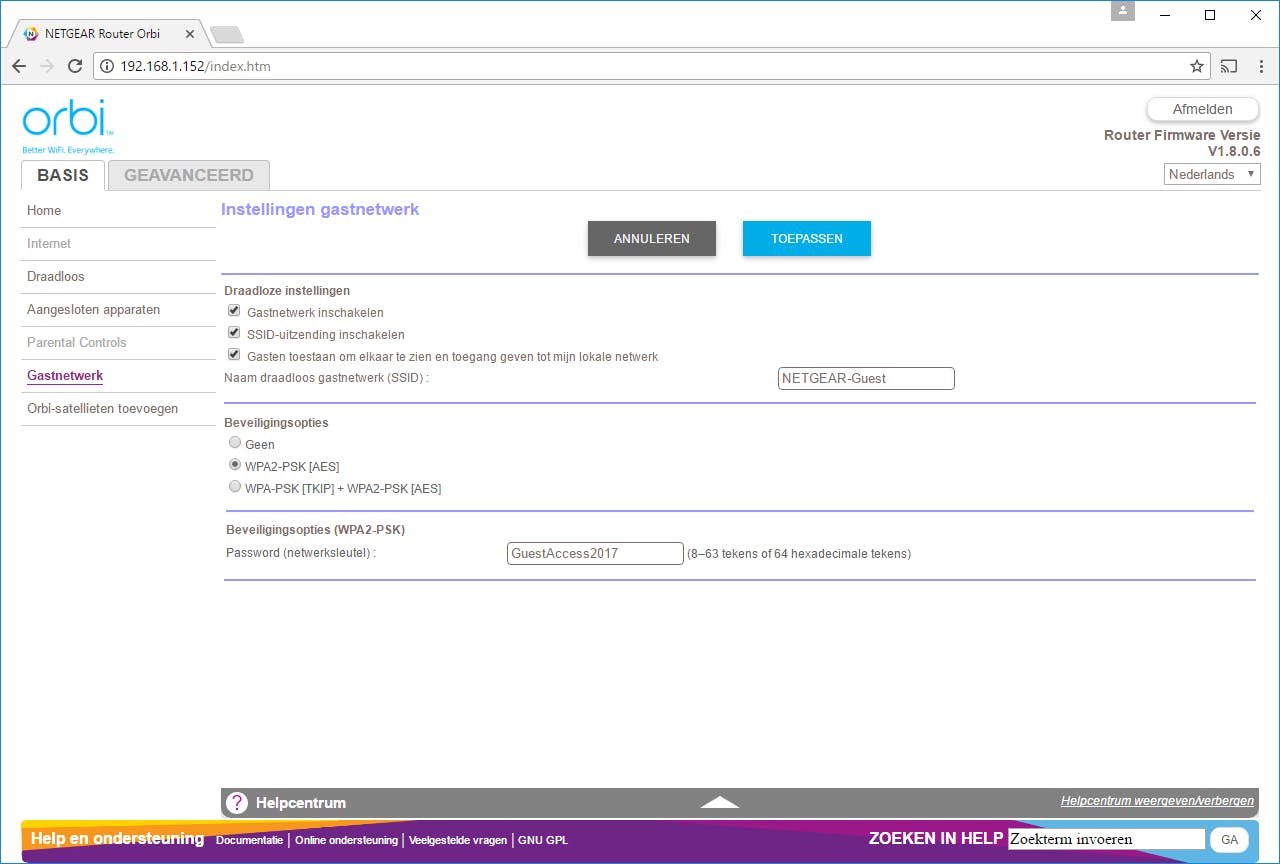
Task: Click the ANNULEREN button
Action: pos(652,239)
